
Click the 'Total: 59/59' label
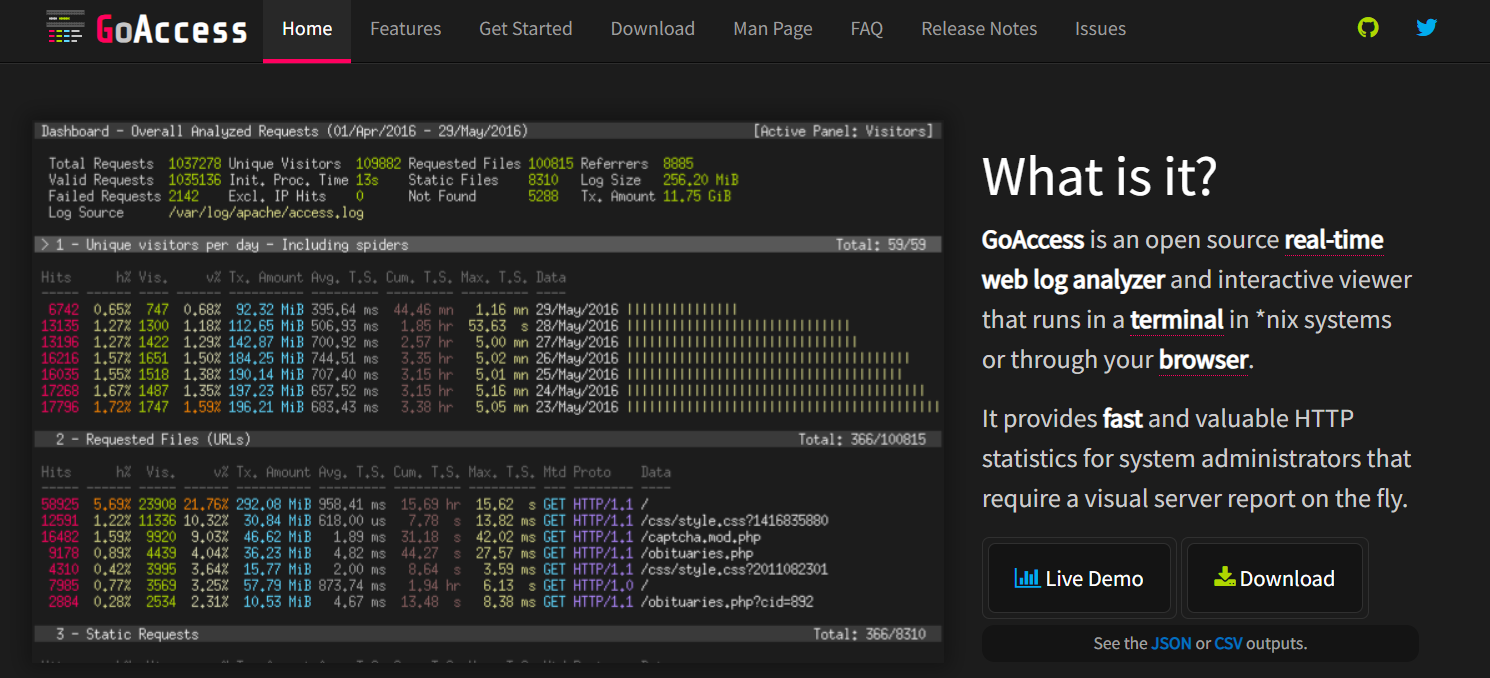[x=881, y=245]
